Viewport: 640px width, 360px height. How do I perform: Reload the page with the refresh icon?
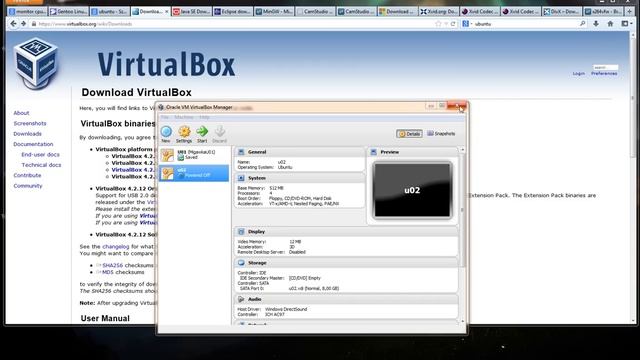tap(453, 24)
